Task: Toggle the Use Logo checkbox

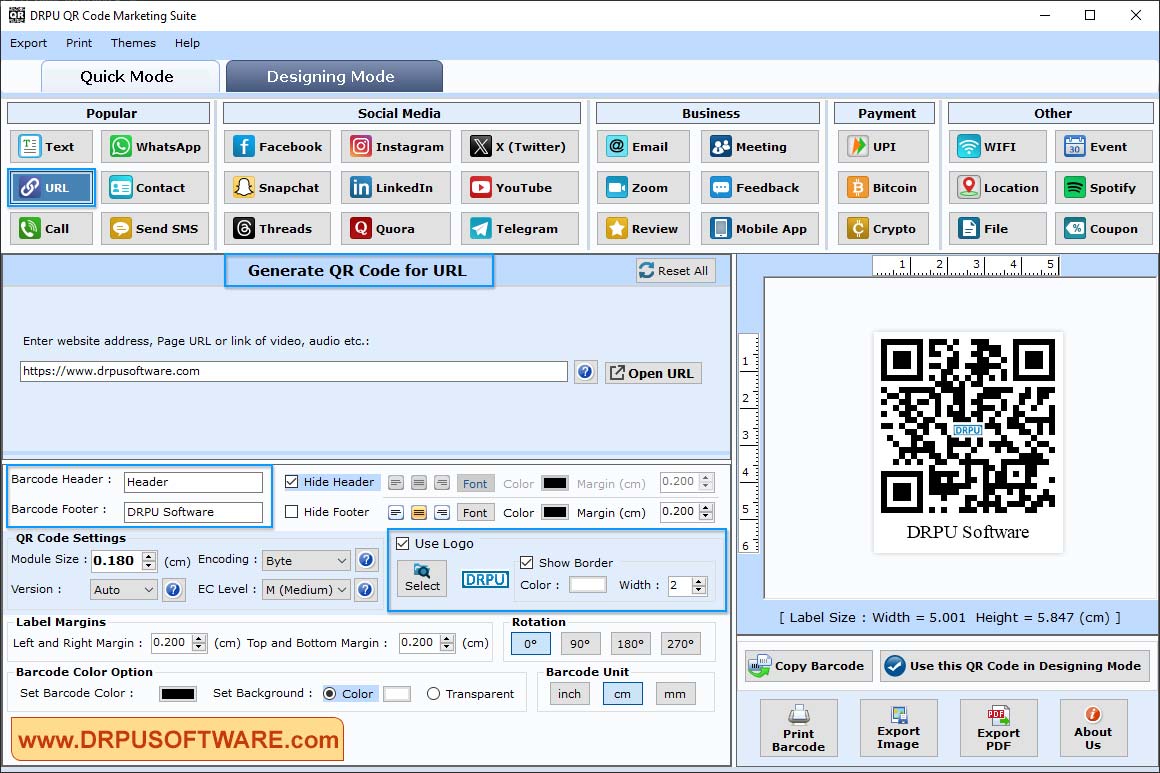Action: [402, 544]
